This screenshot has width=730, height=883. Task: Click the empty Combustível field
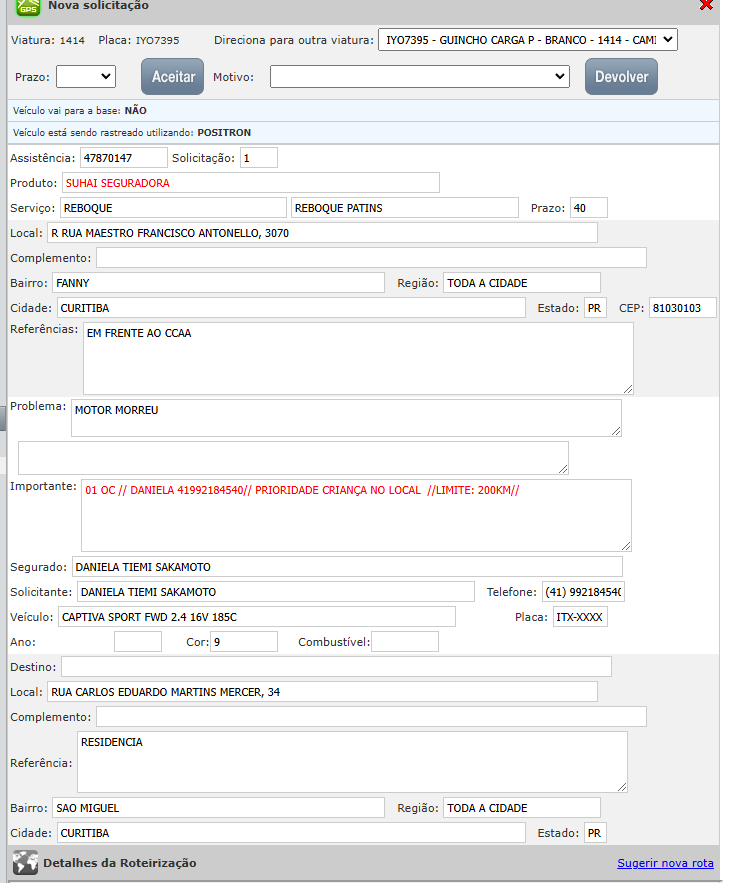tap(404, 642)
